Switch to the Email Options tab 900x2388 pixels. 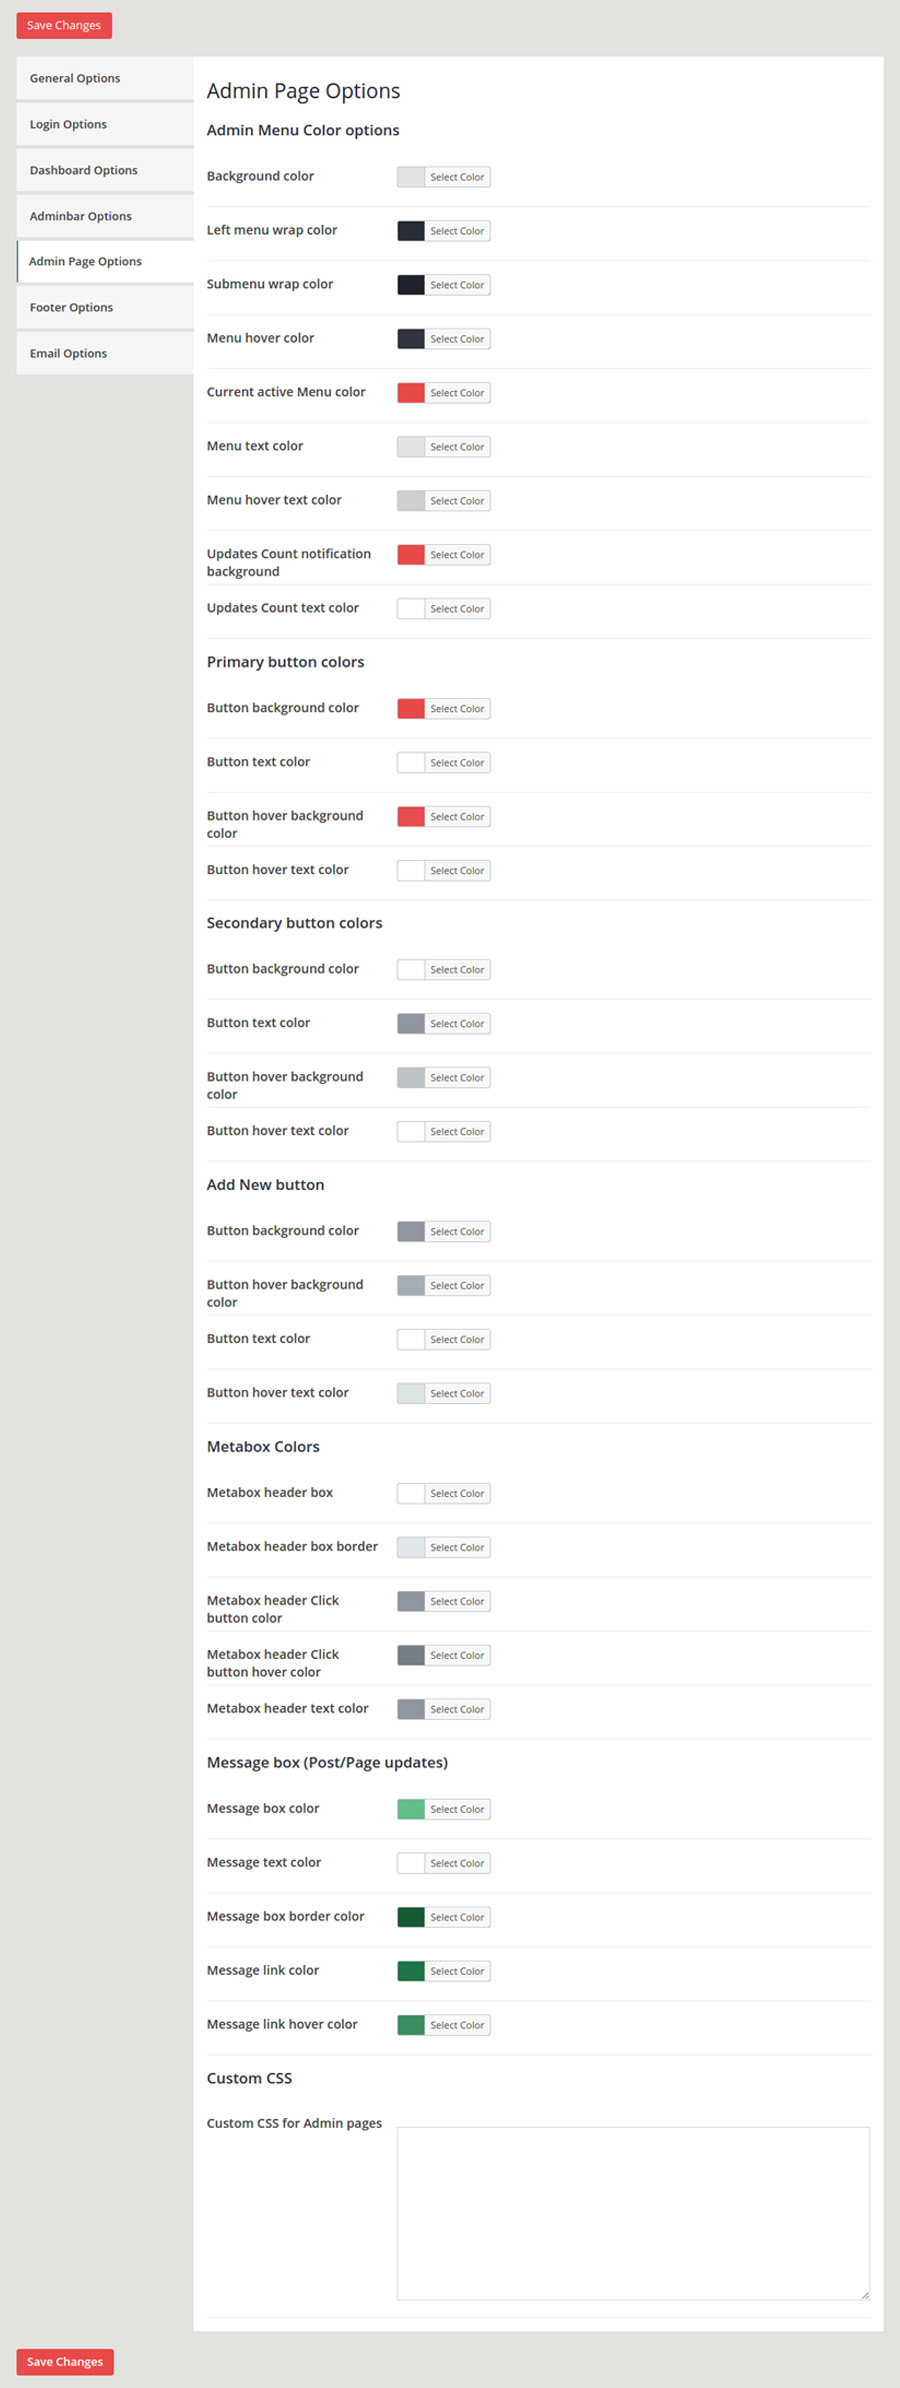point(68,353)
